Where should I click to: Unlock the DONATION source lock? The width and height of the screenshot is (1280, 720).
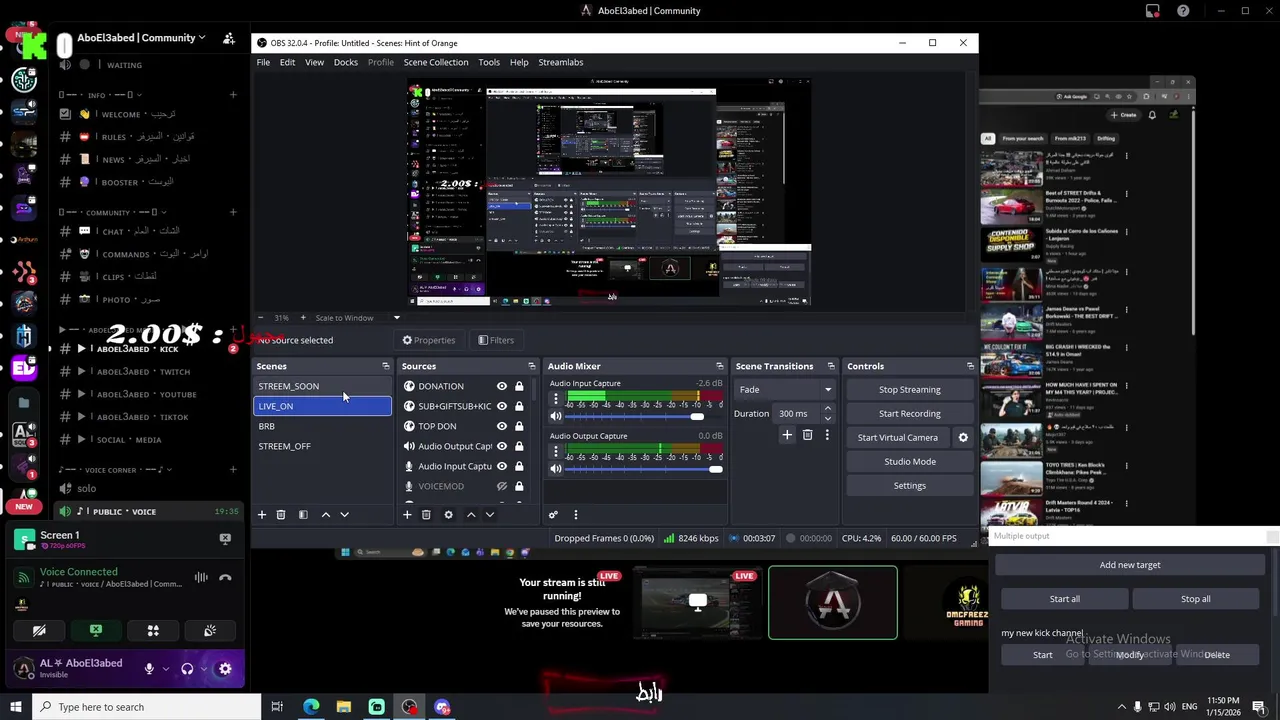519,386
